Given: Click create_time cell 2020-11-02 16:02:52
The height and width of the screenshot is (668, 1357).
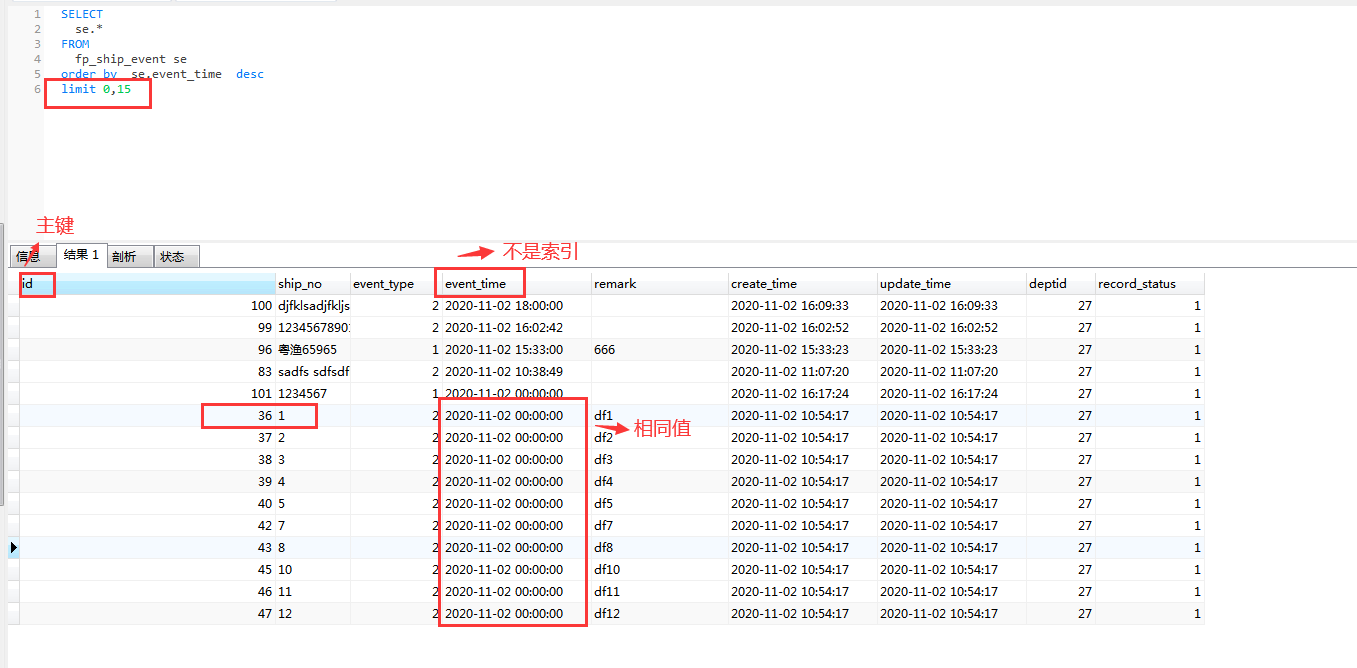Looking at the screenshot, I should click(x=803, y=328).
